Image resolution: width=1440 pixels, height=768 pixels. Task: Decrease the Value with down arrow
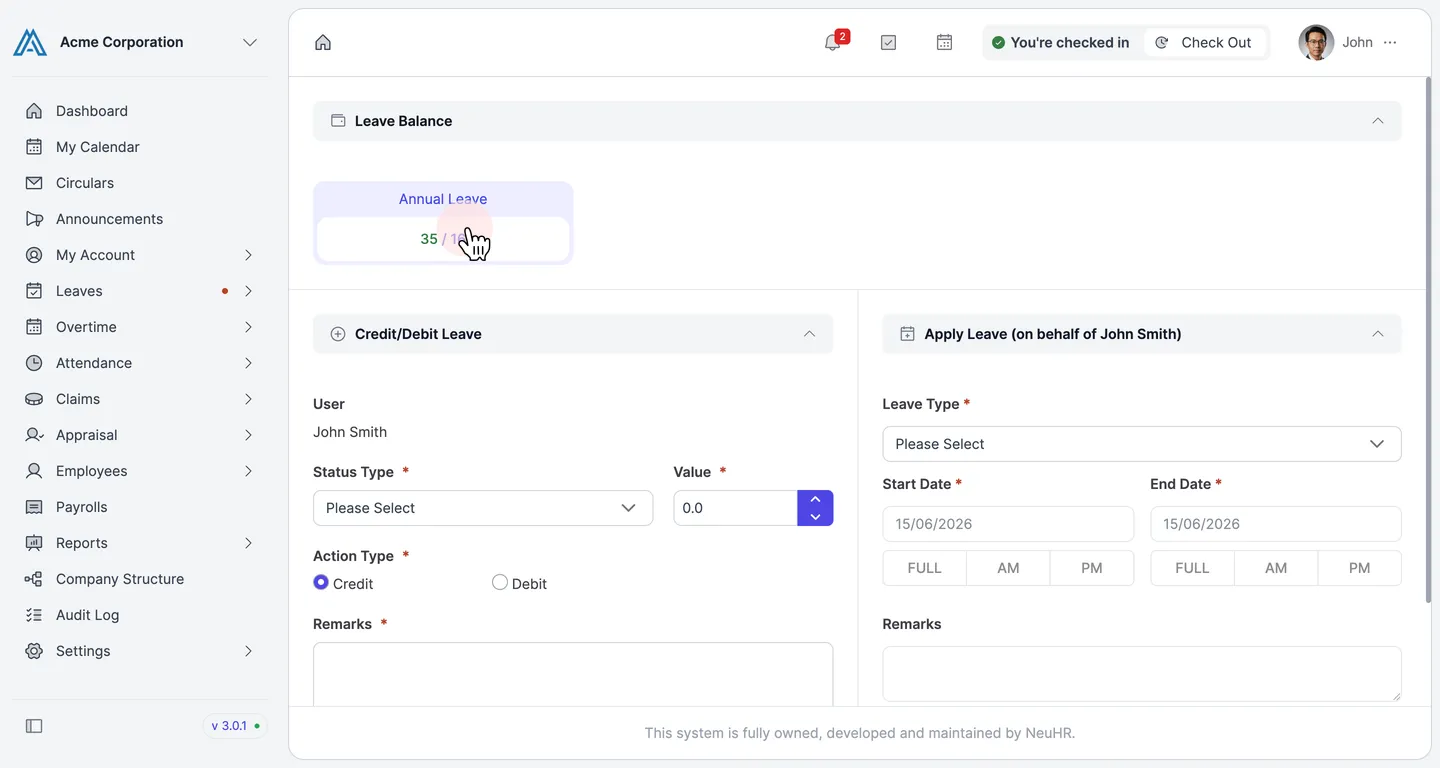815,517
